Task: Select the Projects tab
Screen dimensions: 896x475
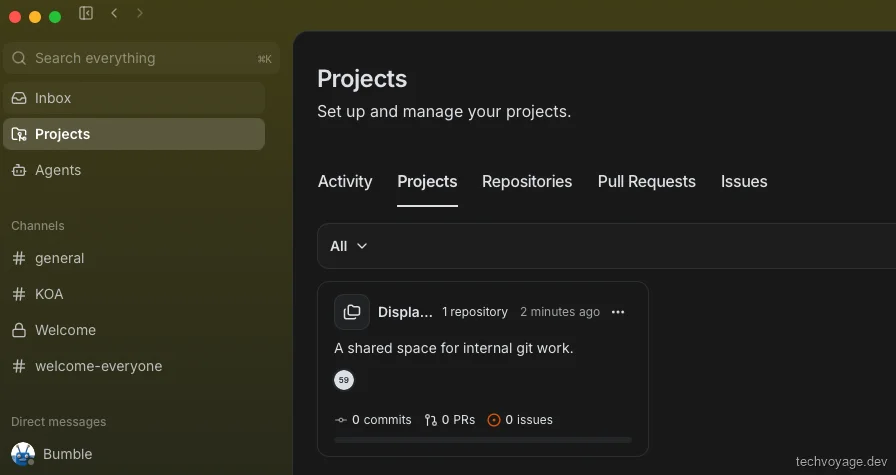Action: (427, 182)
